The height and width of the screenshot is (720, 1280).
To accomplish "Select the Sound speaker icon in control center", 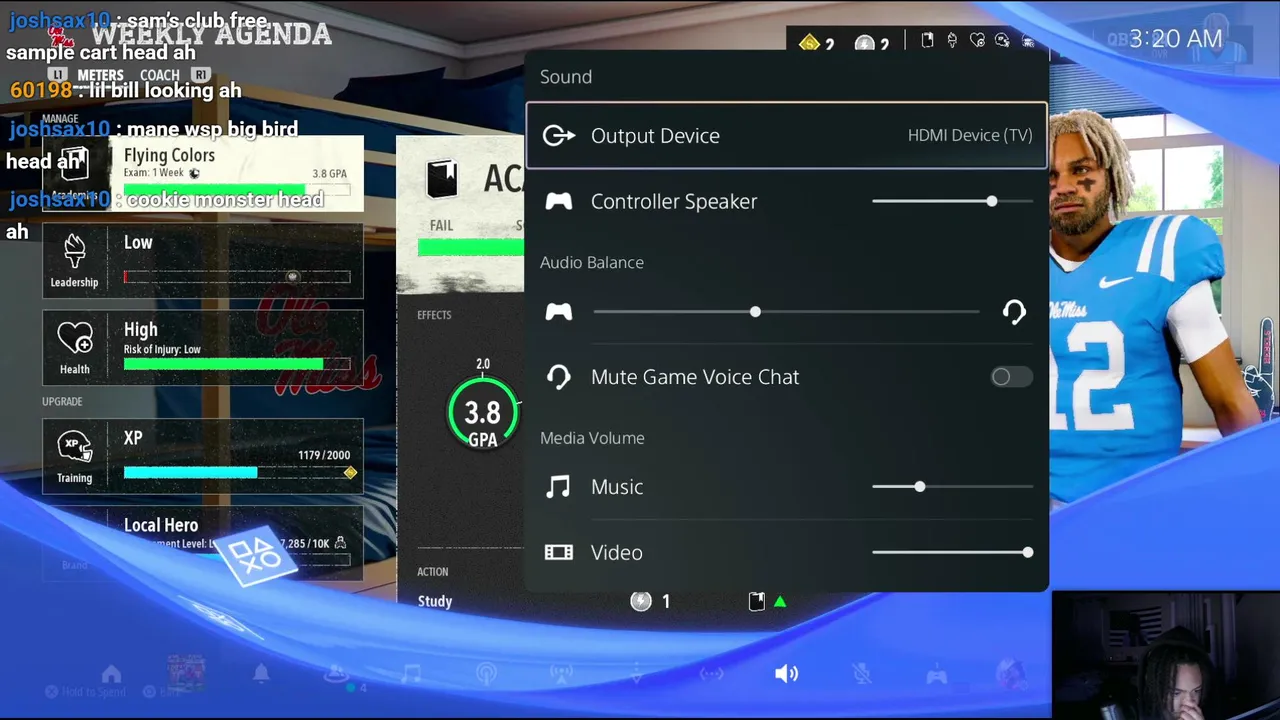I will [787, 674].
